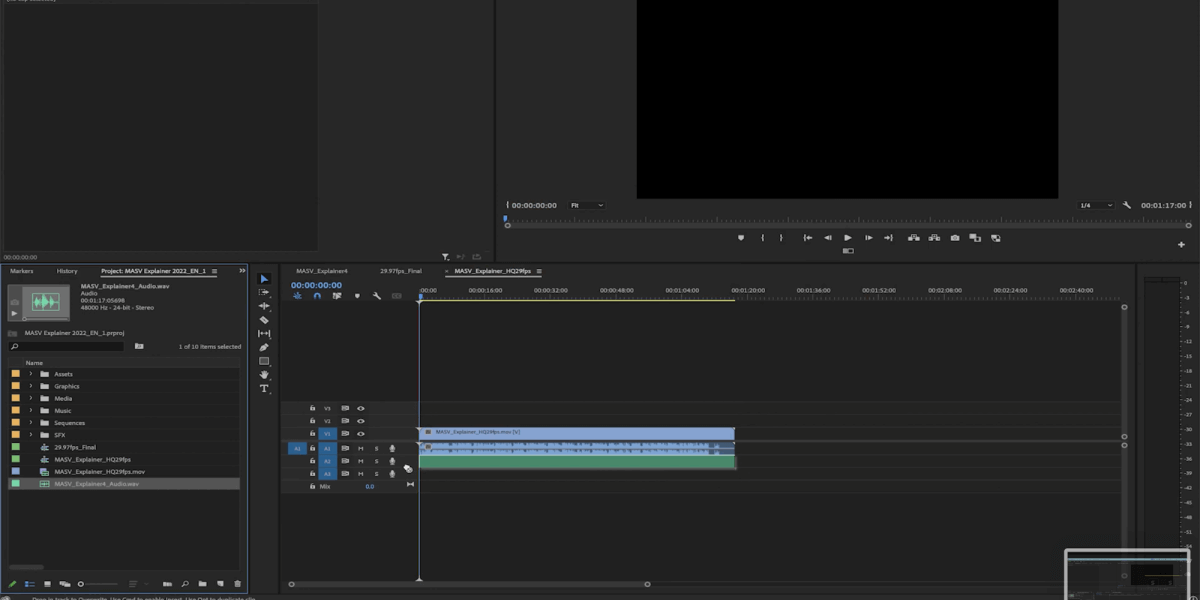Select the Selection tool arrow
This screenshot has width=1200, height=600.
coord(264,279)
